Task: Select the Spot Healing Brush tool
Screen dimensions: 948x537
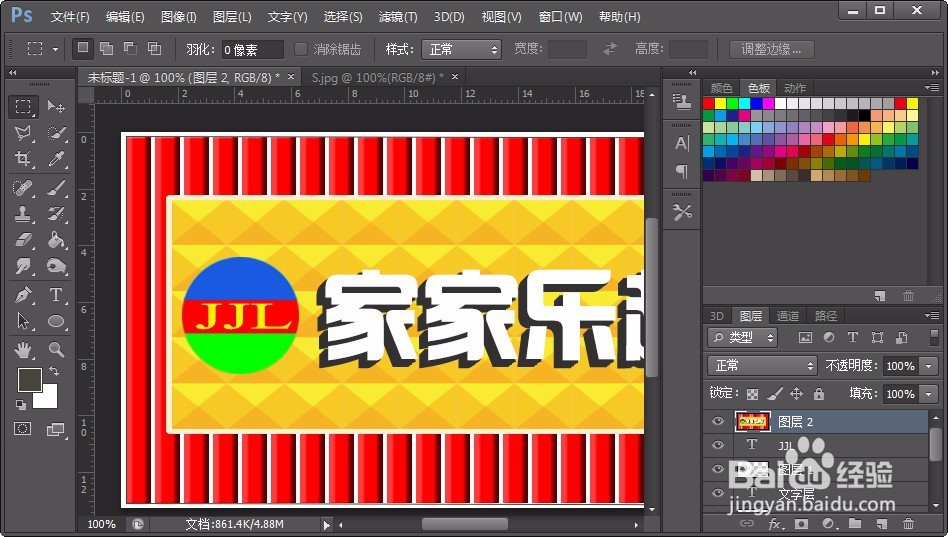Action: (x=23, y=187)
